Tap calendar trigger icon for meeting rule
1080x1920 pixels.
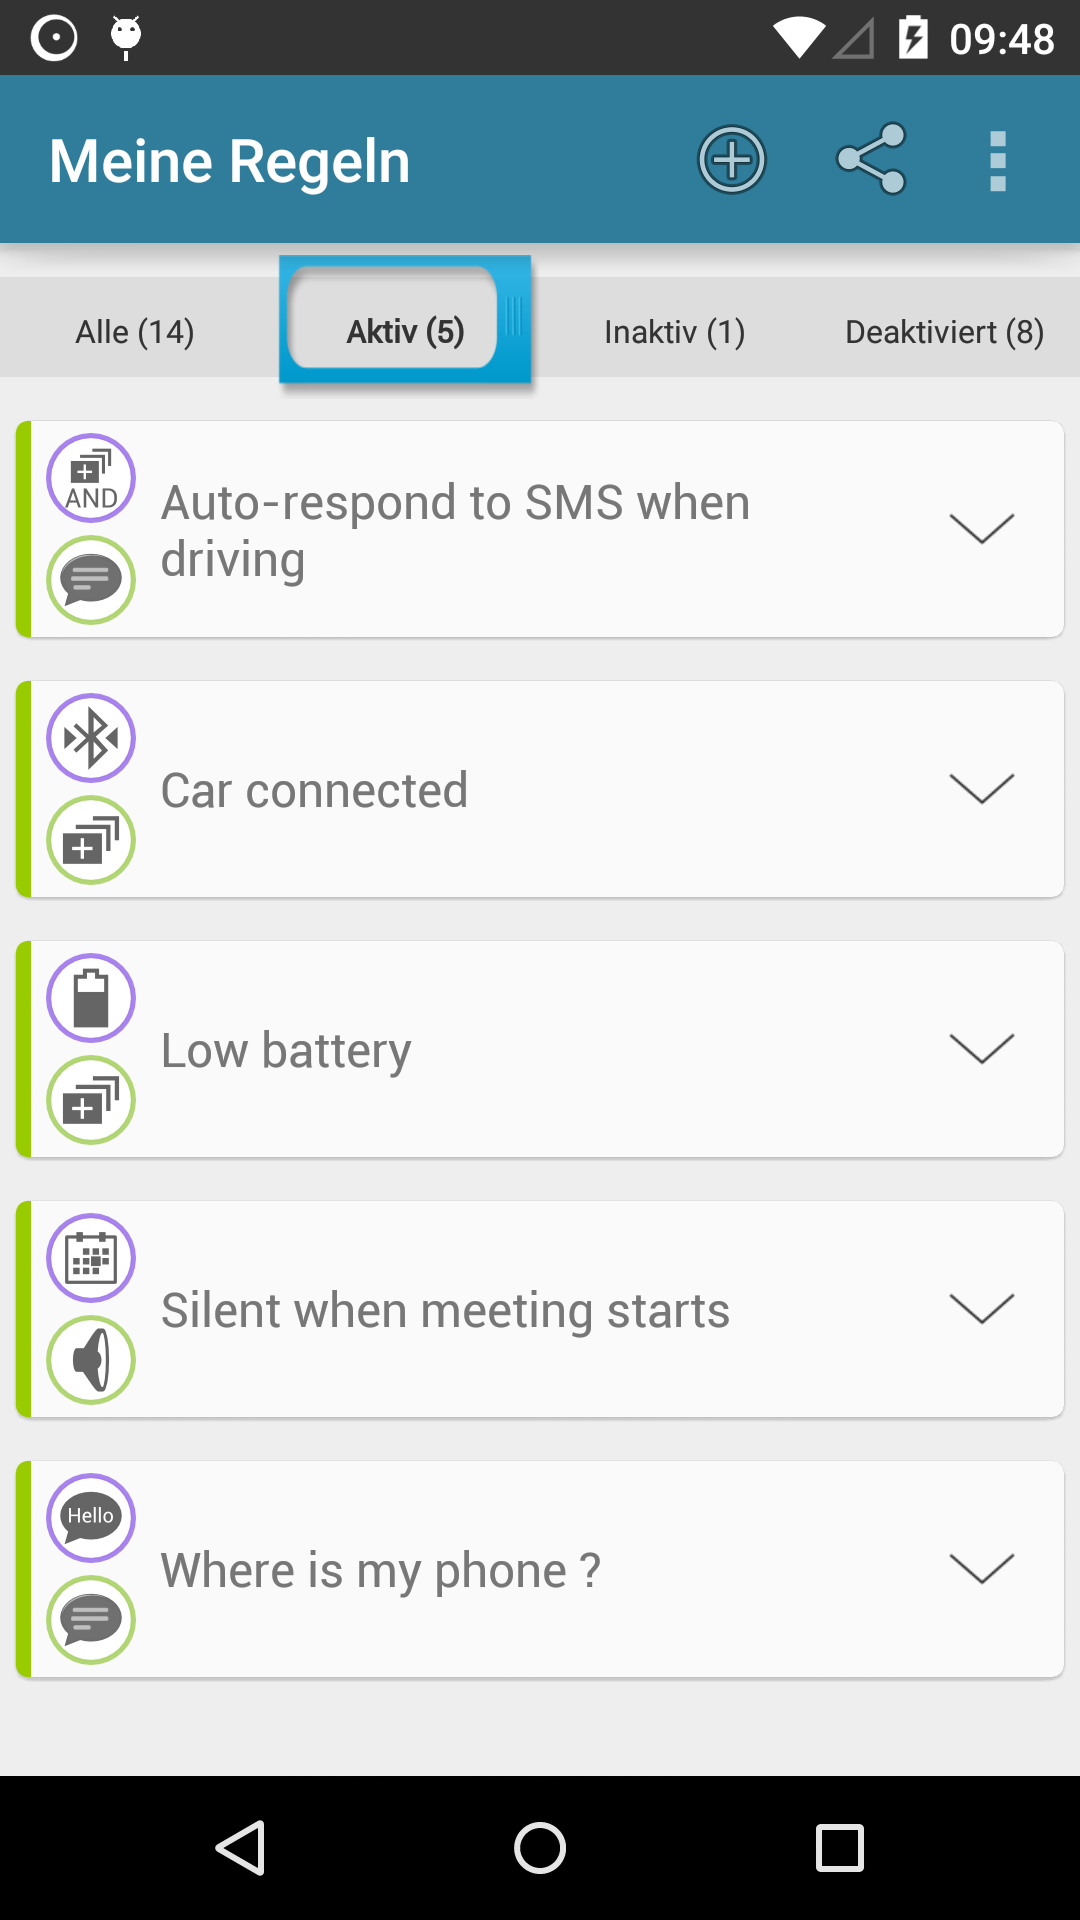[91, 1258]
